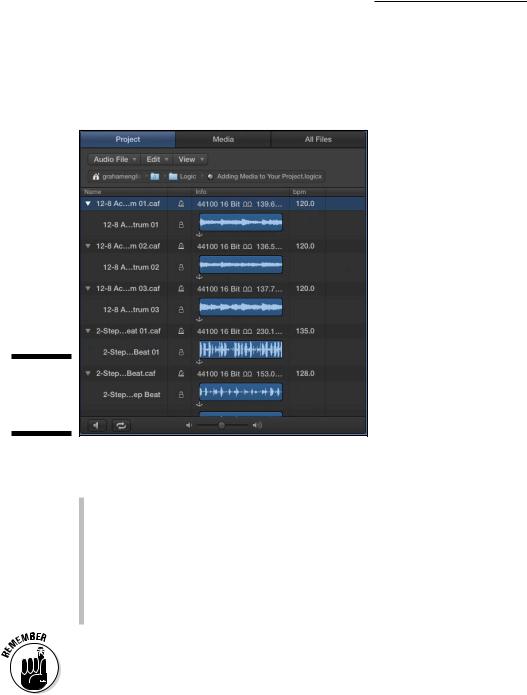Click the anchor marker under 12-8 A...trum 01 waveform
Screen dimensions: 527x695
pyautogui.click(x=199, y=234)
